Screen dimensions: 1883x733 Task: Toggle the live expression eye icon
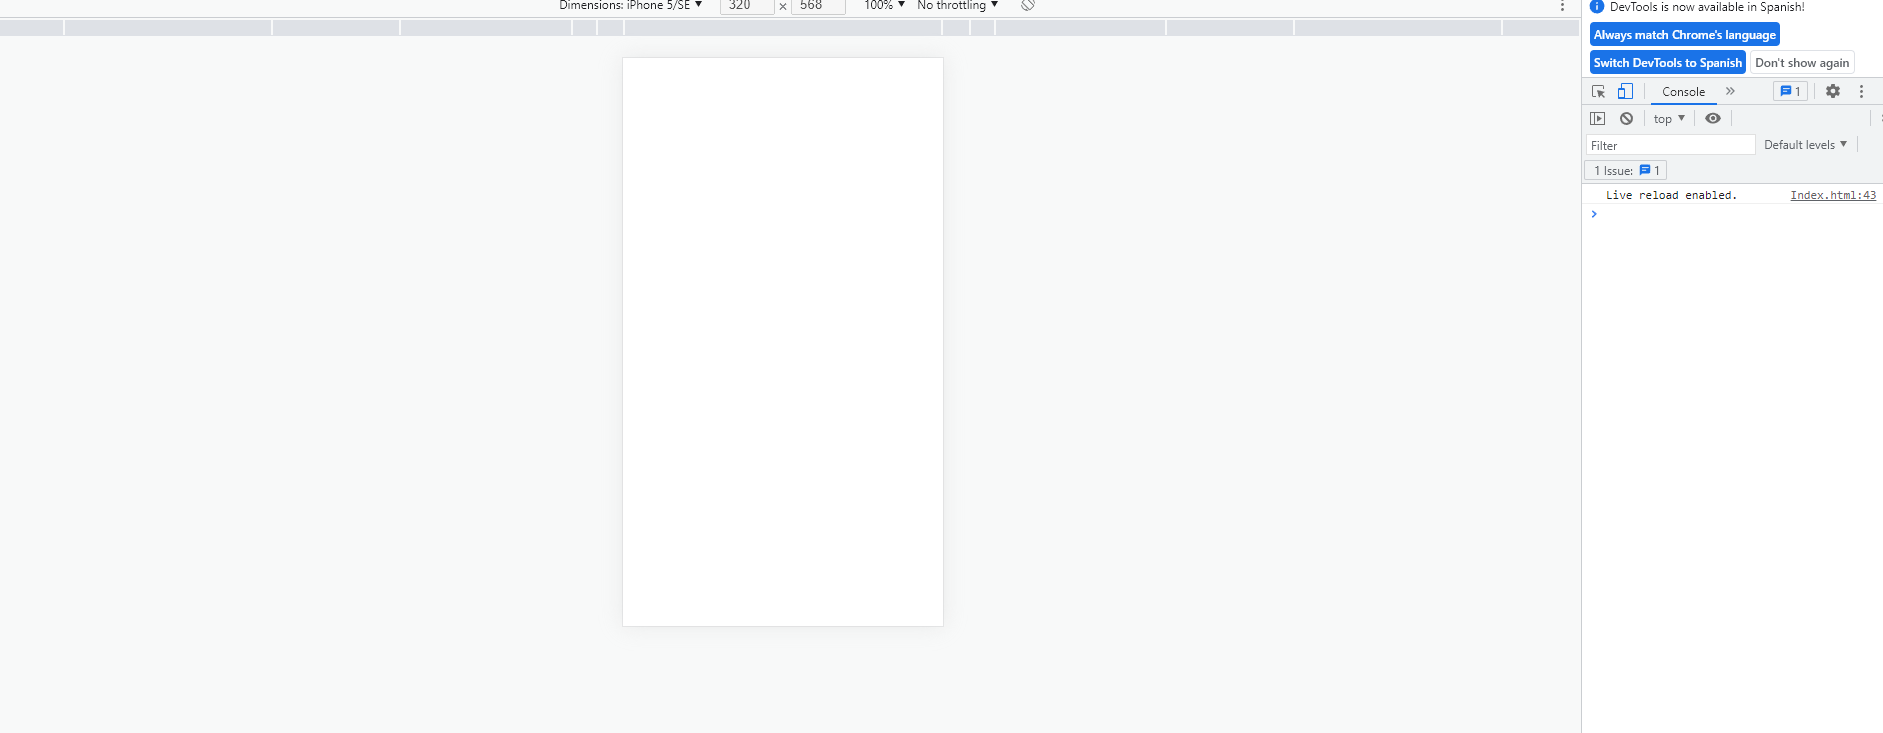click(1713, 118)
